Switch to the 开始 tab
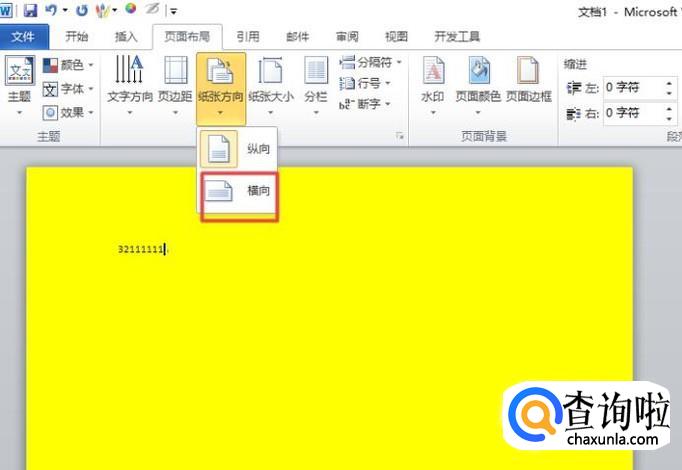 (x=77, y=37)
